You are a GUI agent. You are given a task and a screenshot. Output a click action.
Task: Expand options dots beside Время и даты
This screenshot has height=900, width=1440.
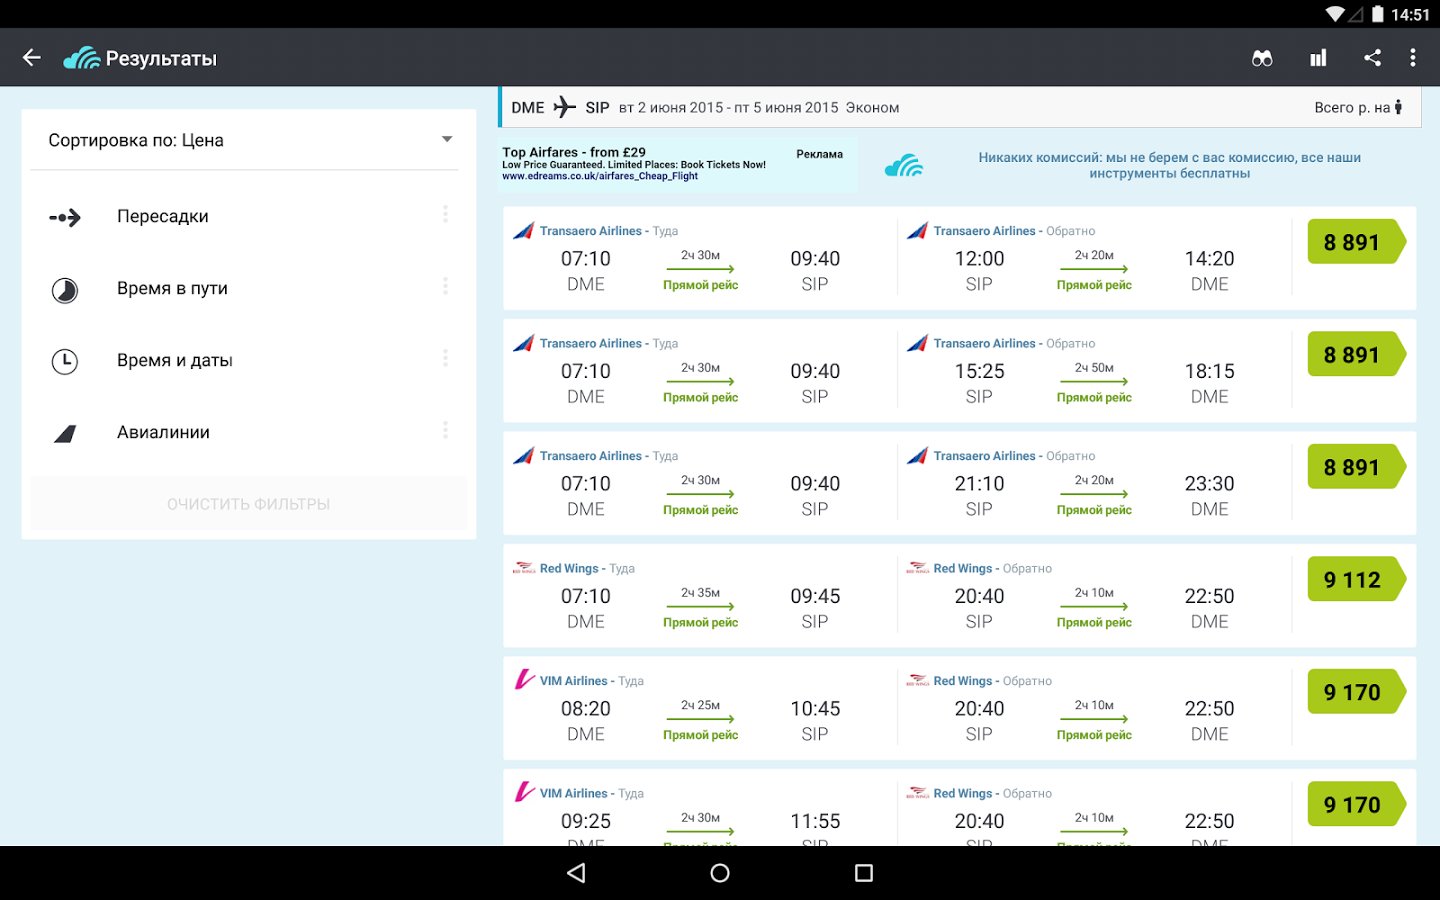pos(445,358)
